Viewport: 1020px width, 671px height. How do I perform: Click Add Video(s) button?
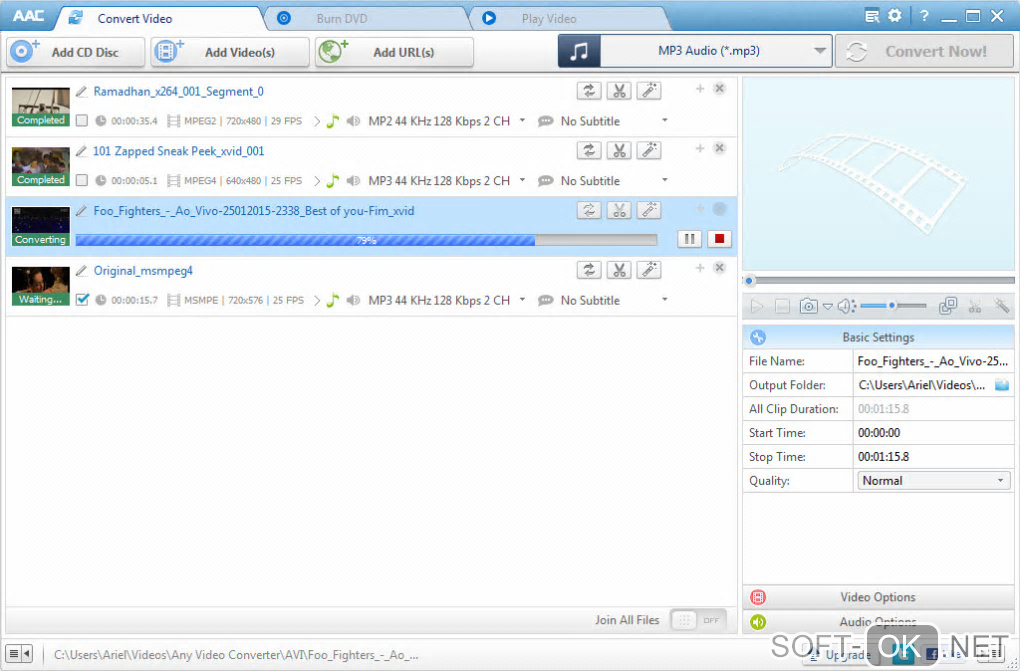(230, 52)
